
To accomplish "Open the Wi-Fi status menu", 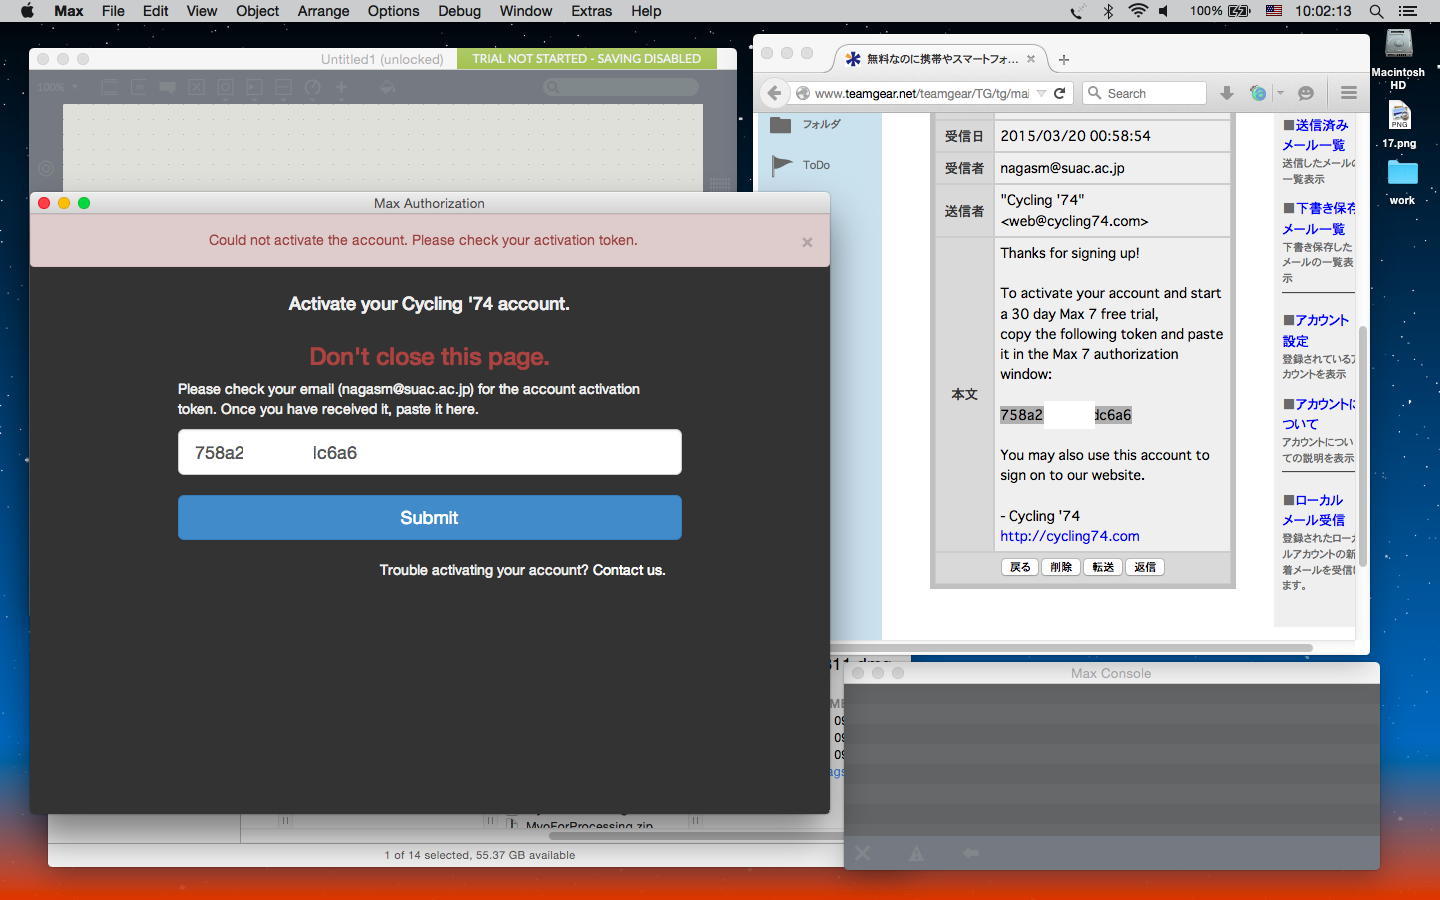I will (1137, 11).
